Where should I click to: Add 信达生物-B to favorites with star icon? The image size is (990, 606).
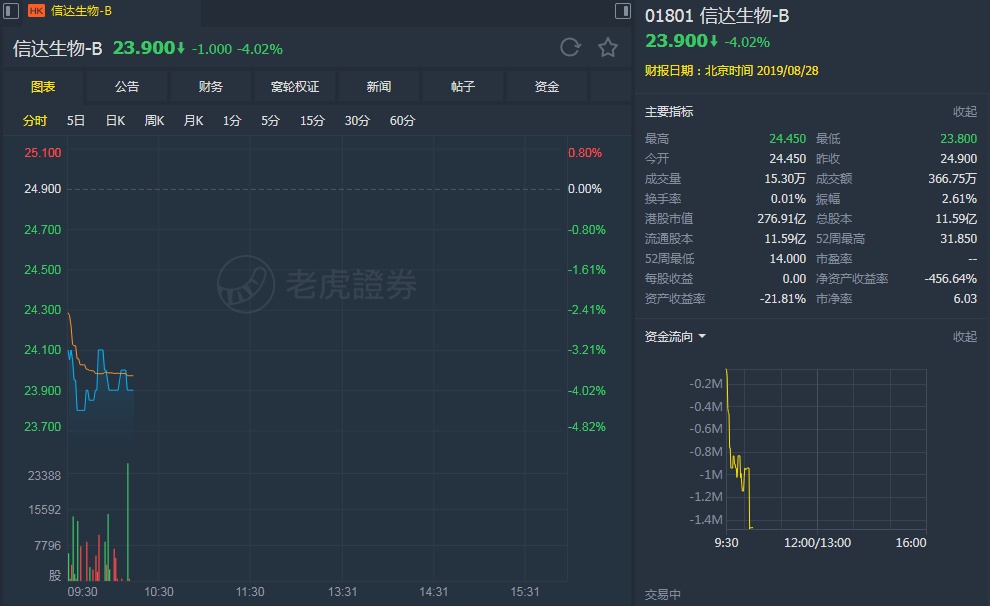(x=607, y=47)
